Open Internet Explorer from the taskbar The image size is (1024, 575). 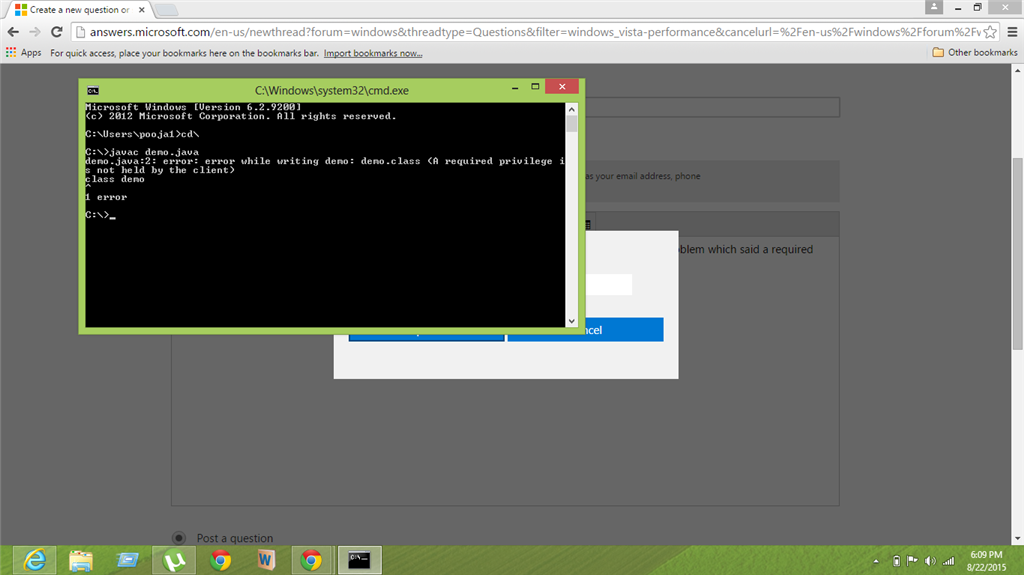pyautogui.click(x=35, y=561)
